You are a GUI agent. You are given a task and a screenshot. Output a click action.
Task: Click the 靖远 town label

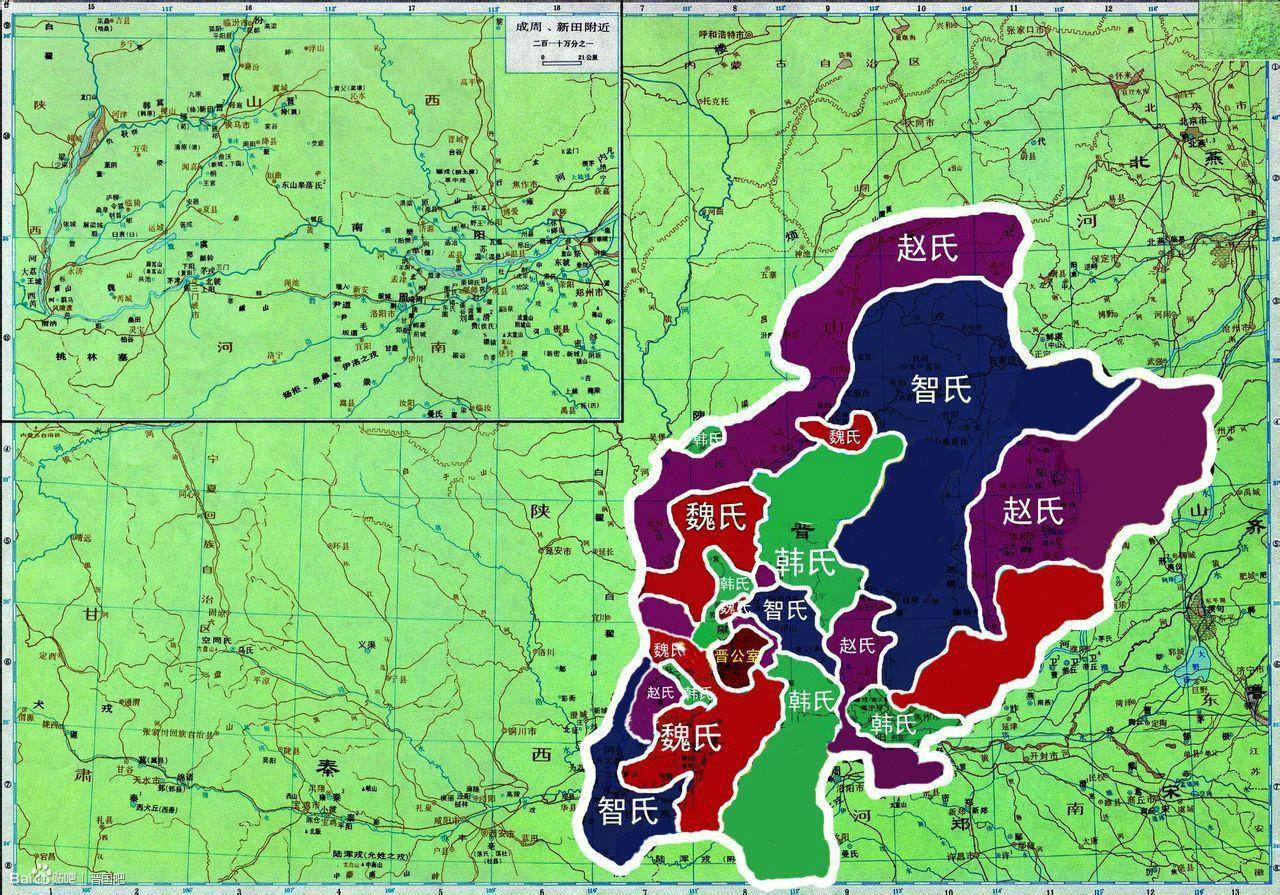tap(84, 538)
